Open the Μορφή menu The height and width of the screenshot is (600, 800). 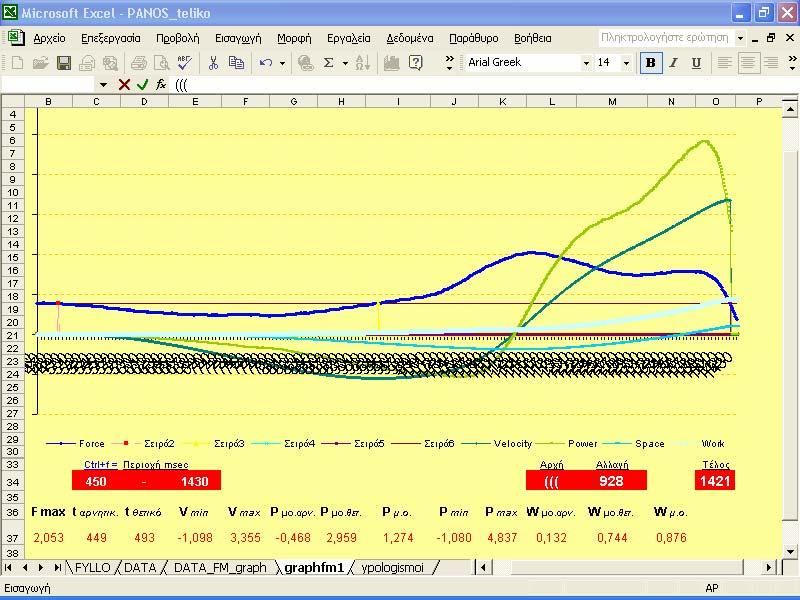pyautogui.click(x=294, y=38)
